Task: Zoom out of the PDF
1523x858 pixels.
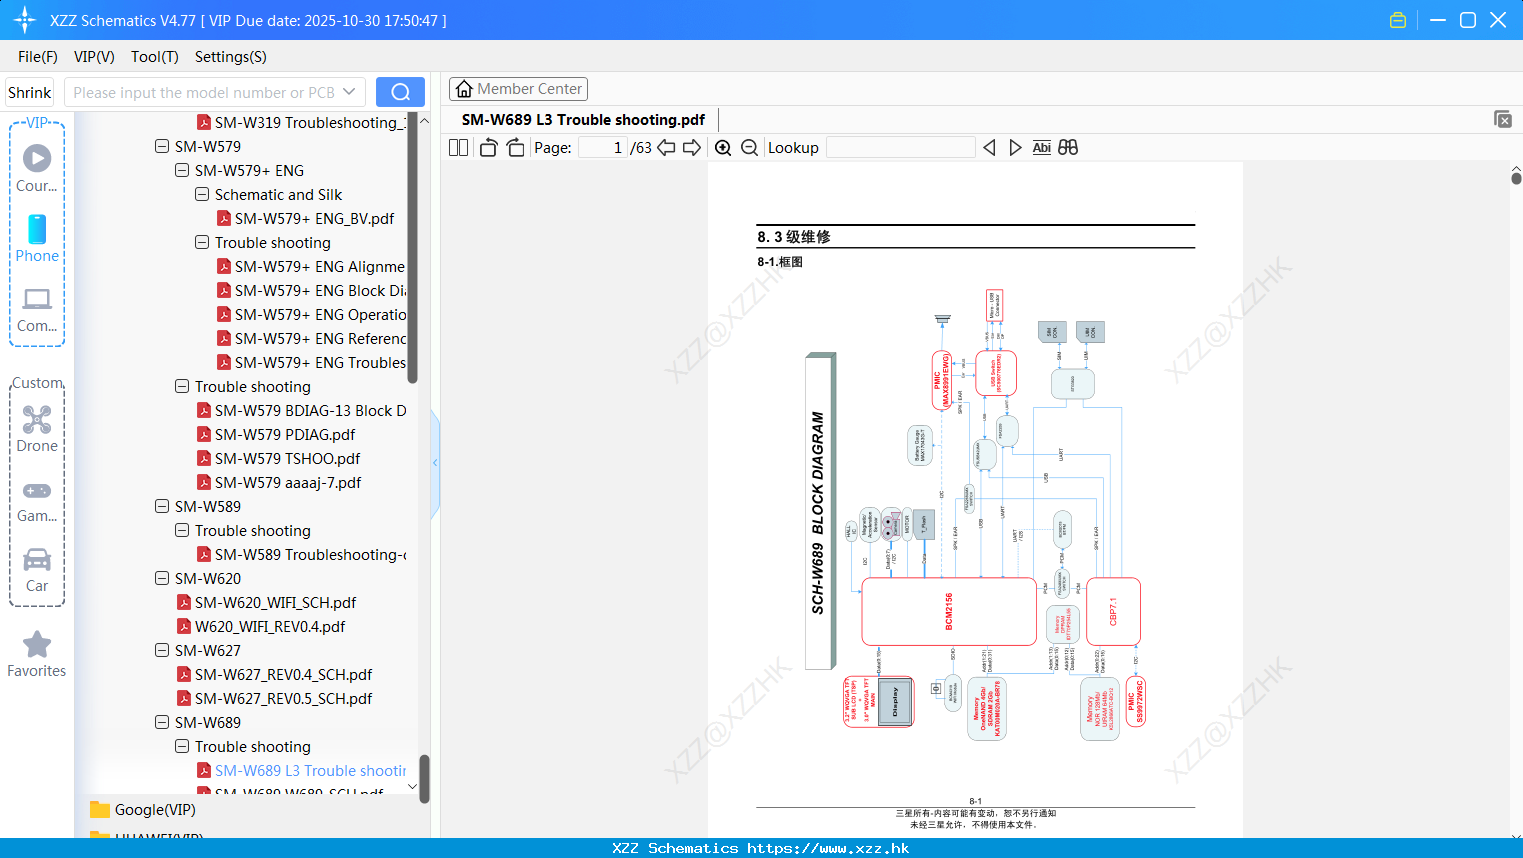Action: [749, 148]
